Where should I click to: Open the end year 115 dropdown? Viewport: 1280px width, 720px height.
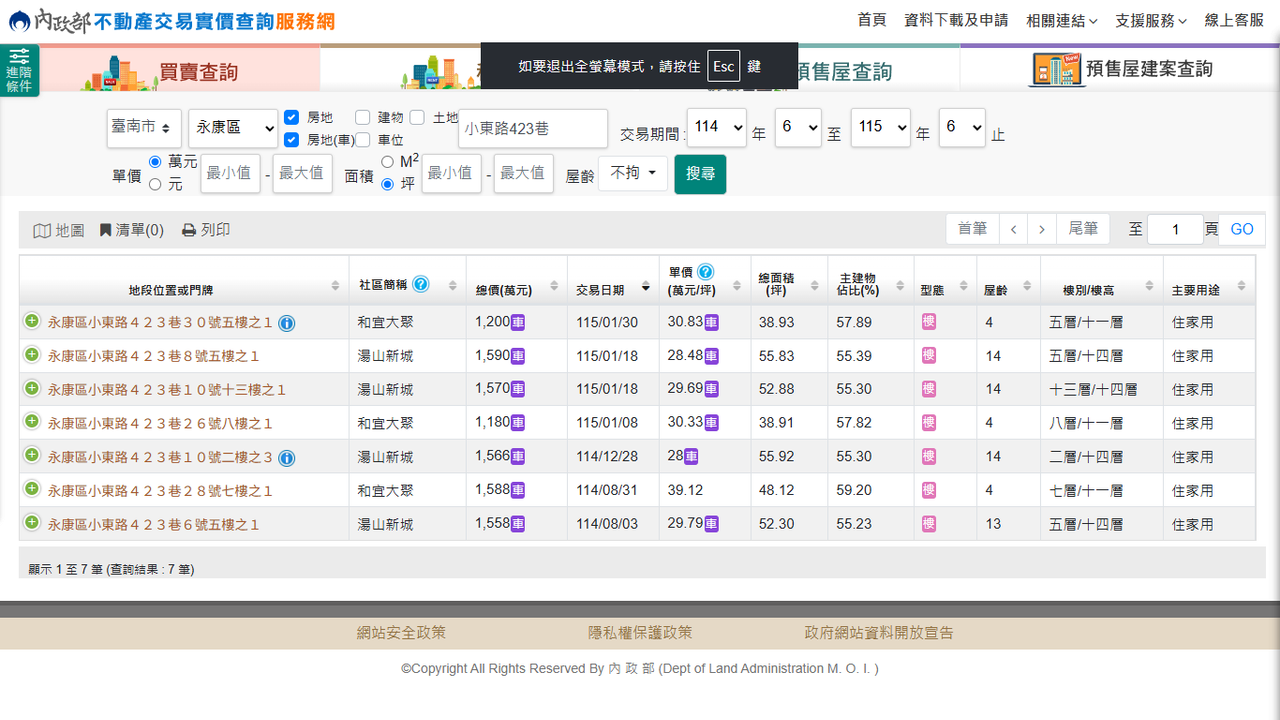click(881, 127)
